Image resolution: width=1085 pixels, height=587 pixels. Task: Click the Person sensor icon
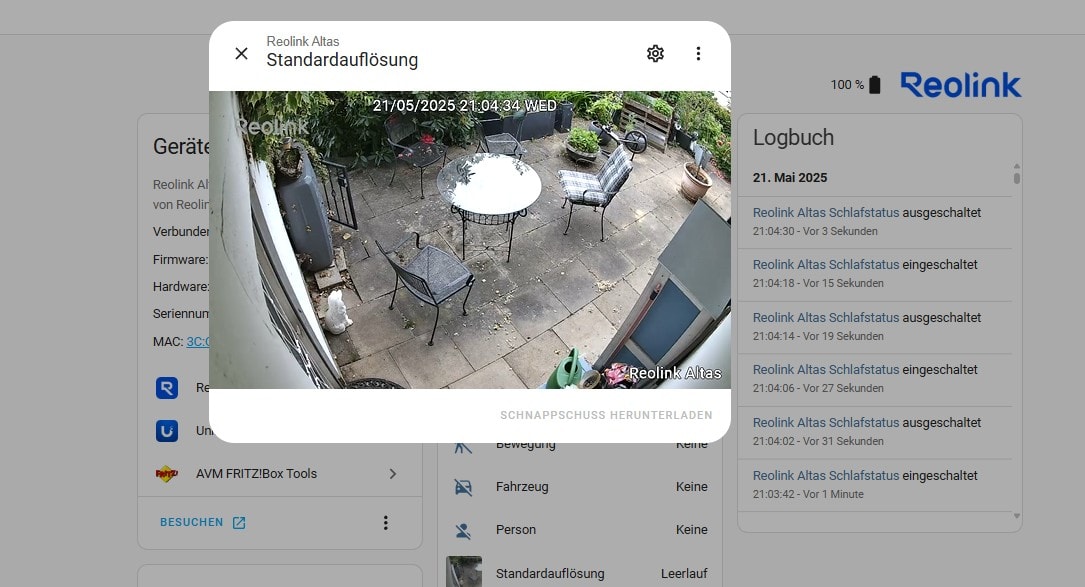point(463,530)
